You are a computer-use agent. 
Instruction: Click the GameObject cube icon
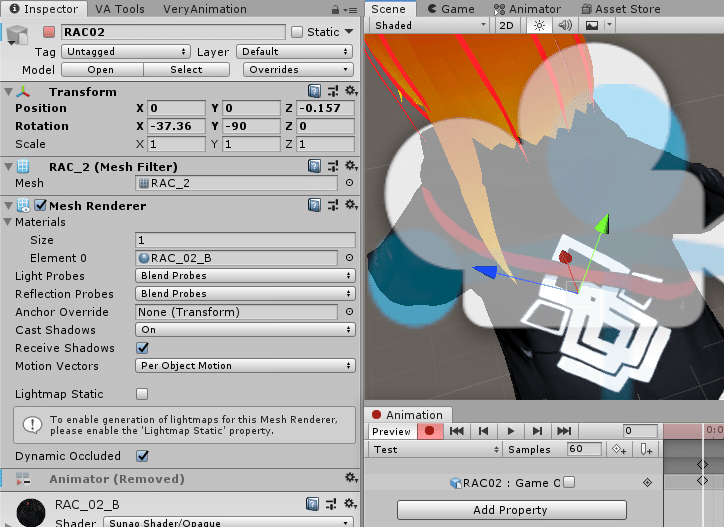click(17, 35)
